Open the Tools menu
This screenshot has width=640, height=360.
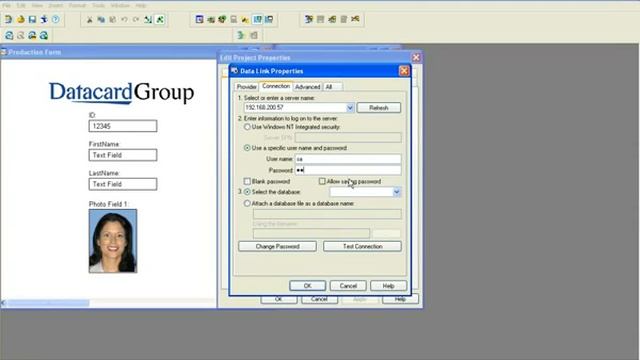pos(98,5)
